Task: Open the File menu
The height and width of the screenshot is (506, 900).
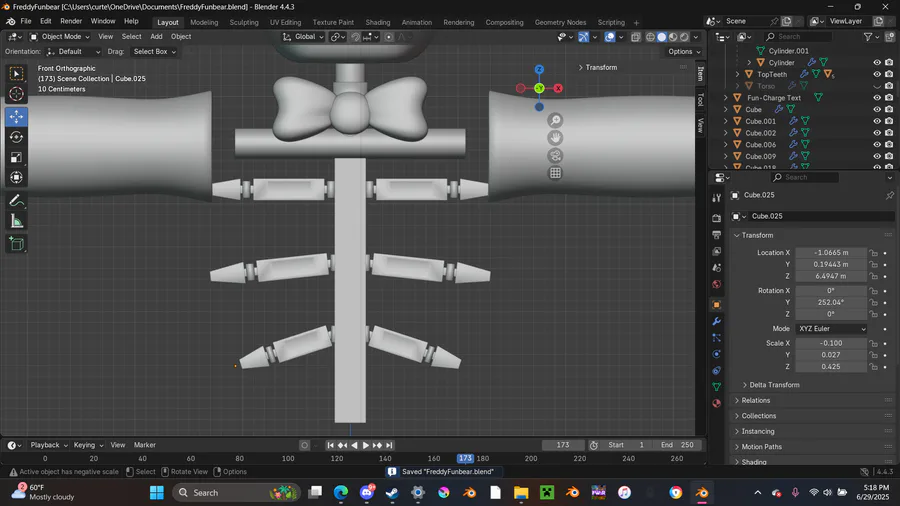Action: click(x=26, y=21)
